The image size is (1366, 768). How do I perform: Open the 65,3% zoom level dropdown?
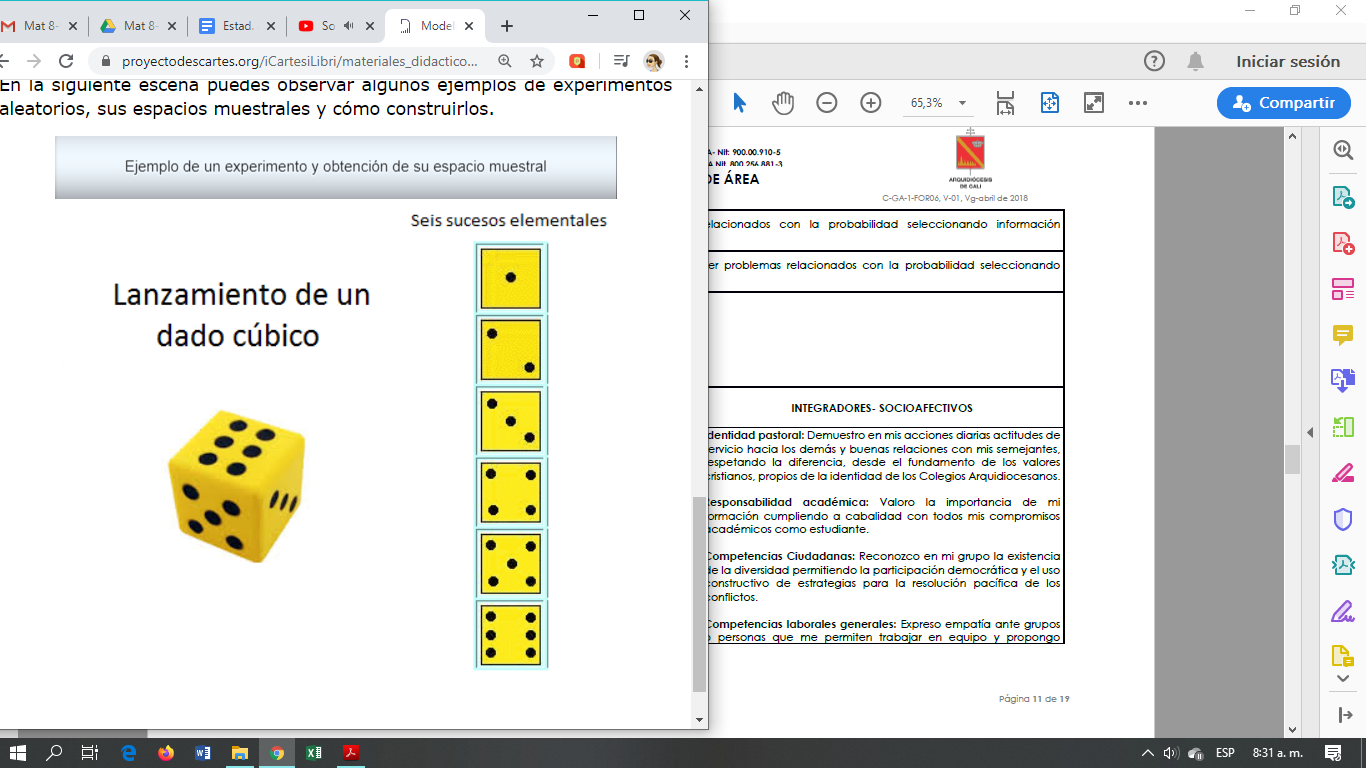pyautogui.click(x=938, y=103)
